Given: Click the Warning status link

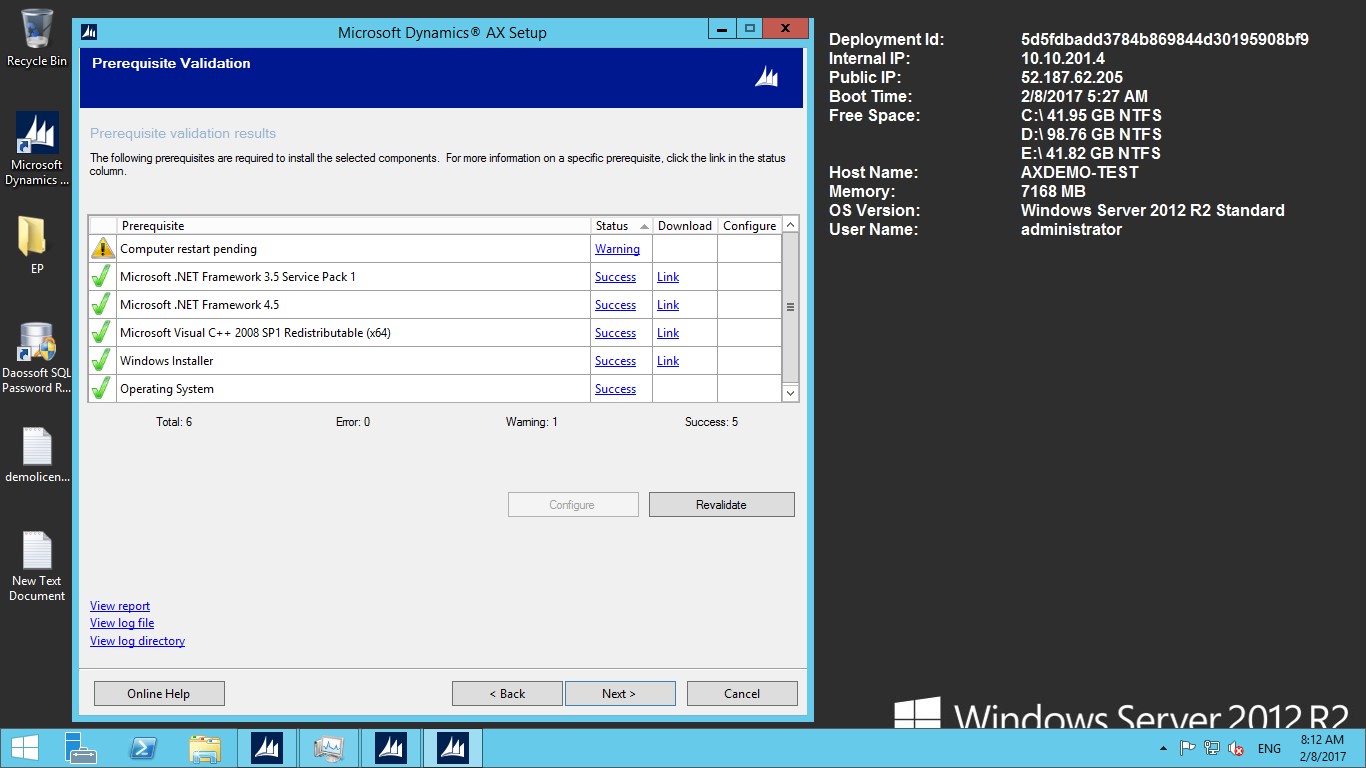Looking at the screenshot, I should pyautogui.click(x=617, y=249).
